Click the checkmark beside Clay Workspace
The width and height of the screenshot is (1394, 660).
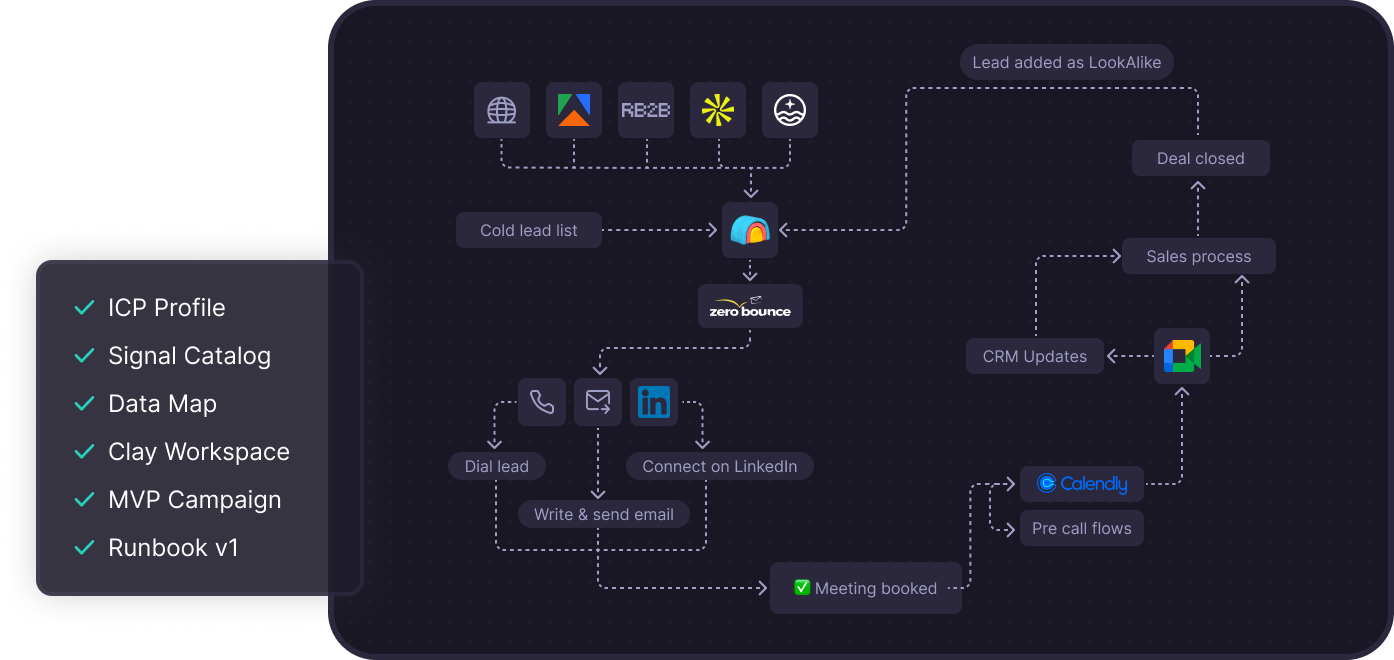coord(84,452)
